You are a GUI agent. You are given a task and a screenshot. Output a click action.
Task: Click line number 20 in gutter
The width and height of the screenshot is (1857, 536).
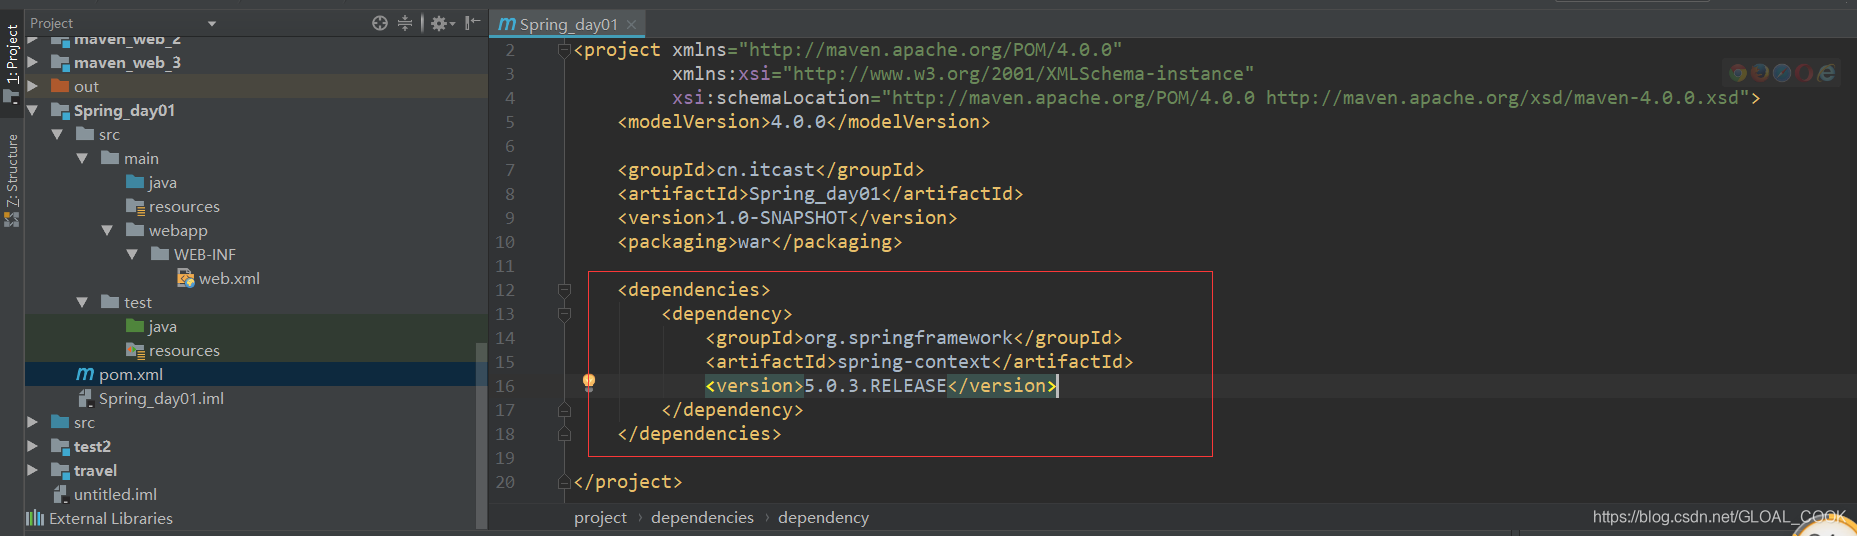coord(505,482)
